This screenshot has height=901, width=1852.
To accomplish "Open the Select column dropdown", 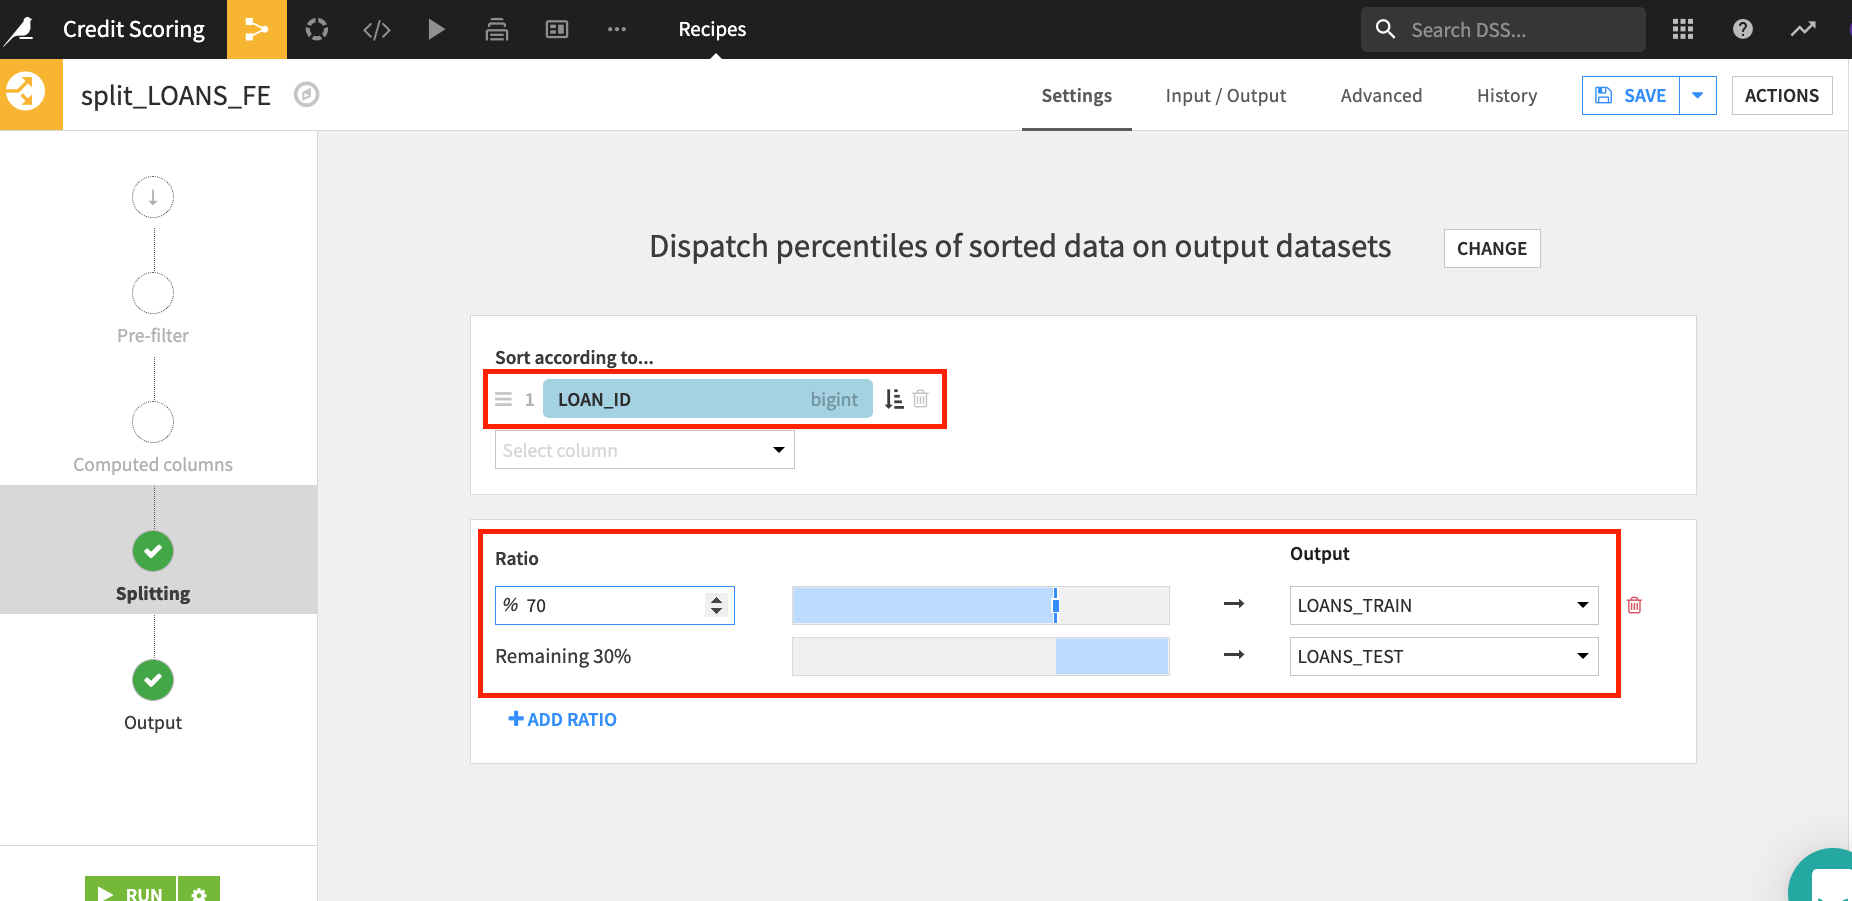I will pos(644,450).
